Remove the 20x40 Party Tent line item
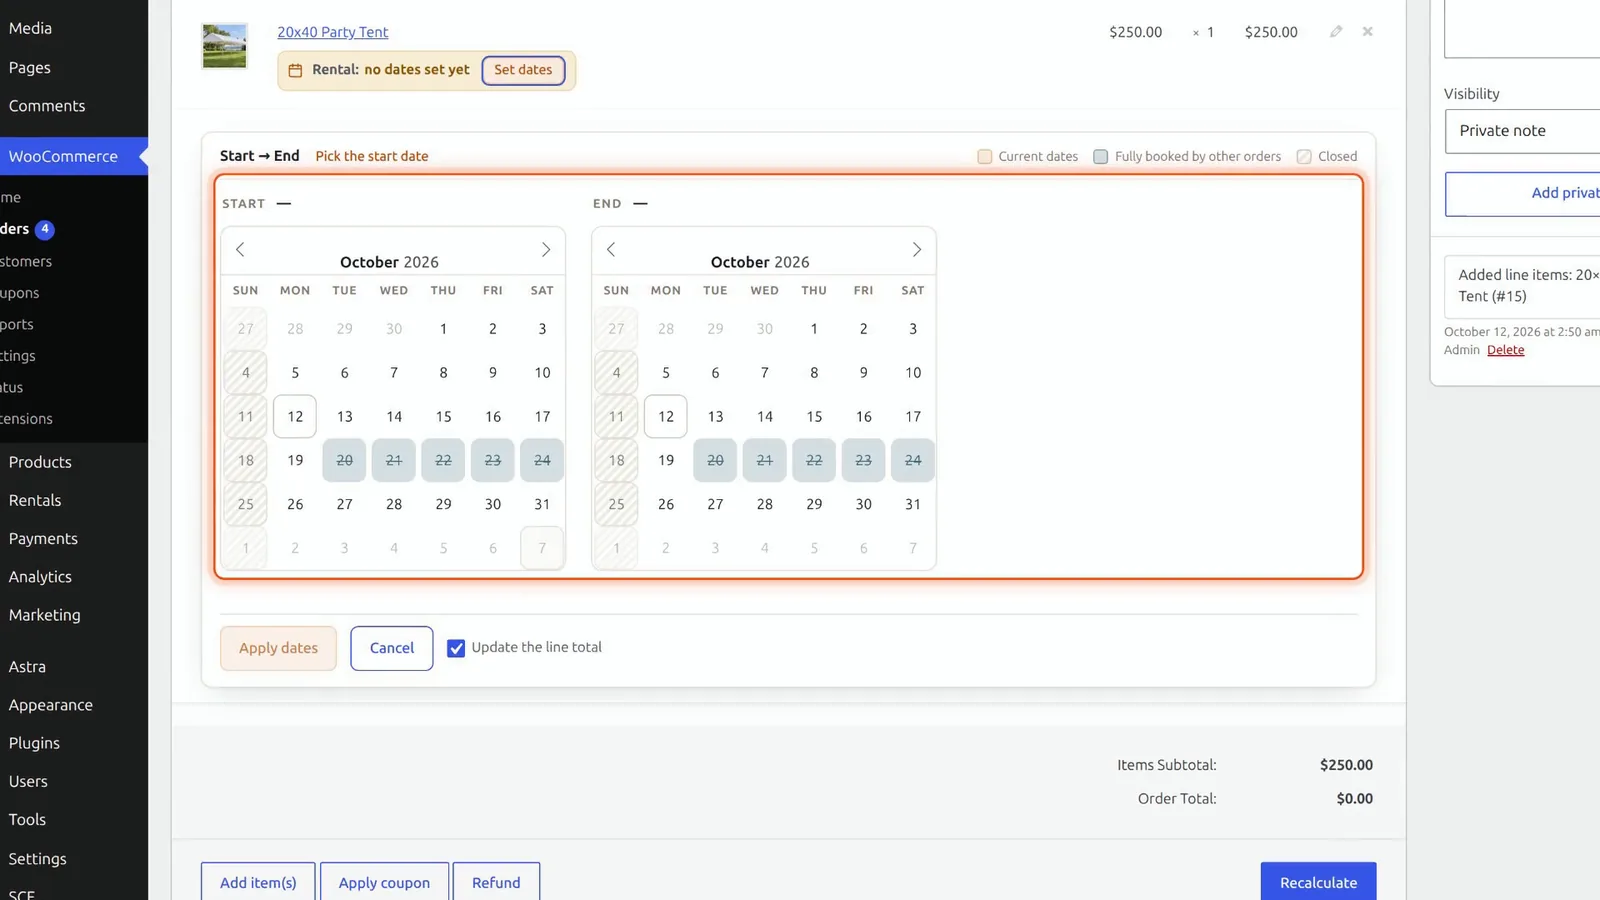 pos(1367,32)
